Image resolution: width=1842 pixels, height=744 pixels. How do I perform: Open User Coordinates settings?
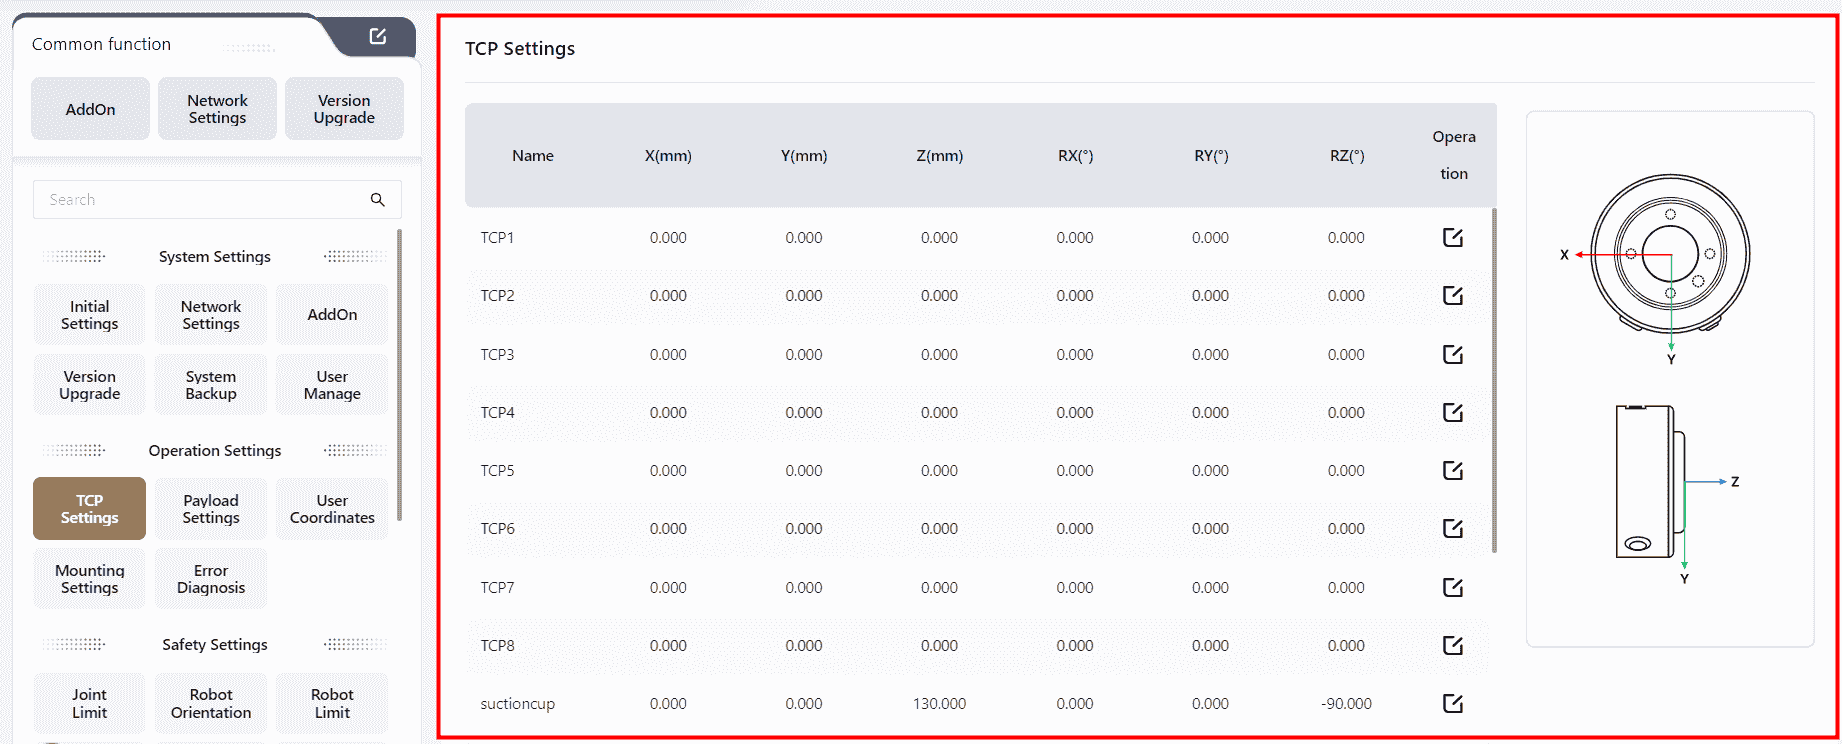point(332,509)
